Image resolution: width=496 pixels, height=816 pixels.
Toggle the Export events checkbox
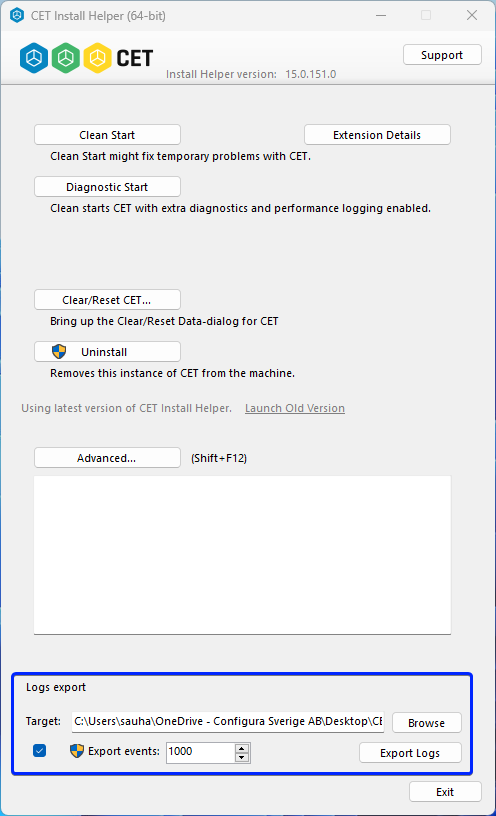40,750
